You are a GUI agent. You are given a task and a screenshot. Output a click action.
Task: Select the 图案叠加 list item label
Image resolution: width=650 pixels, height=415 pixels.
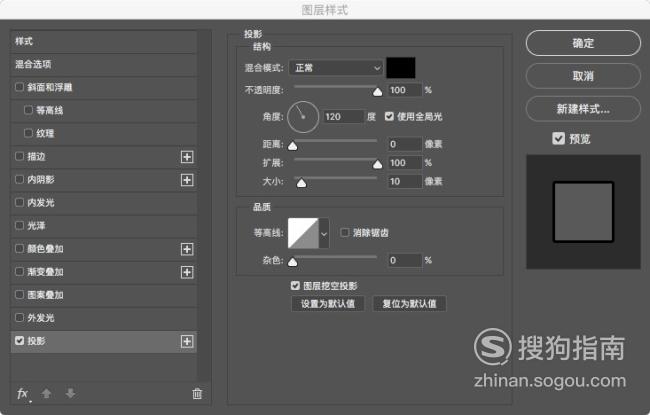[45, 295]
